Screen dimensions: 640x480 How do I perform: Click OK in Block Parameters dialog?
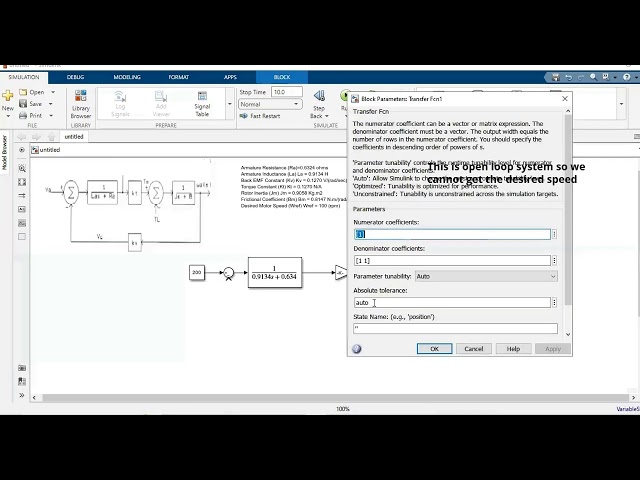click(x=434, y=349)
